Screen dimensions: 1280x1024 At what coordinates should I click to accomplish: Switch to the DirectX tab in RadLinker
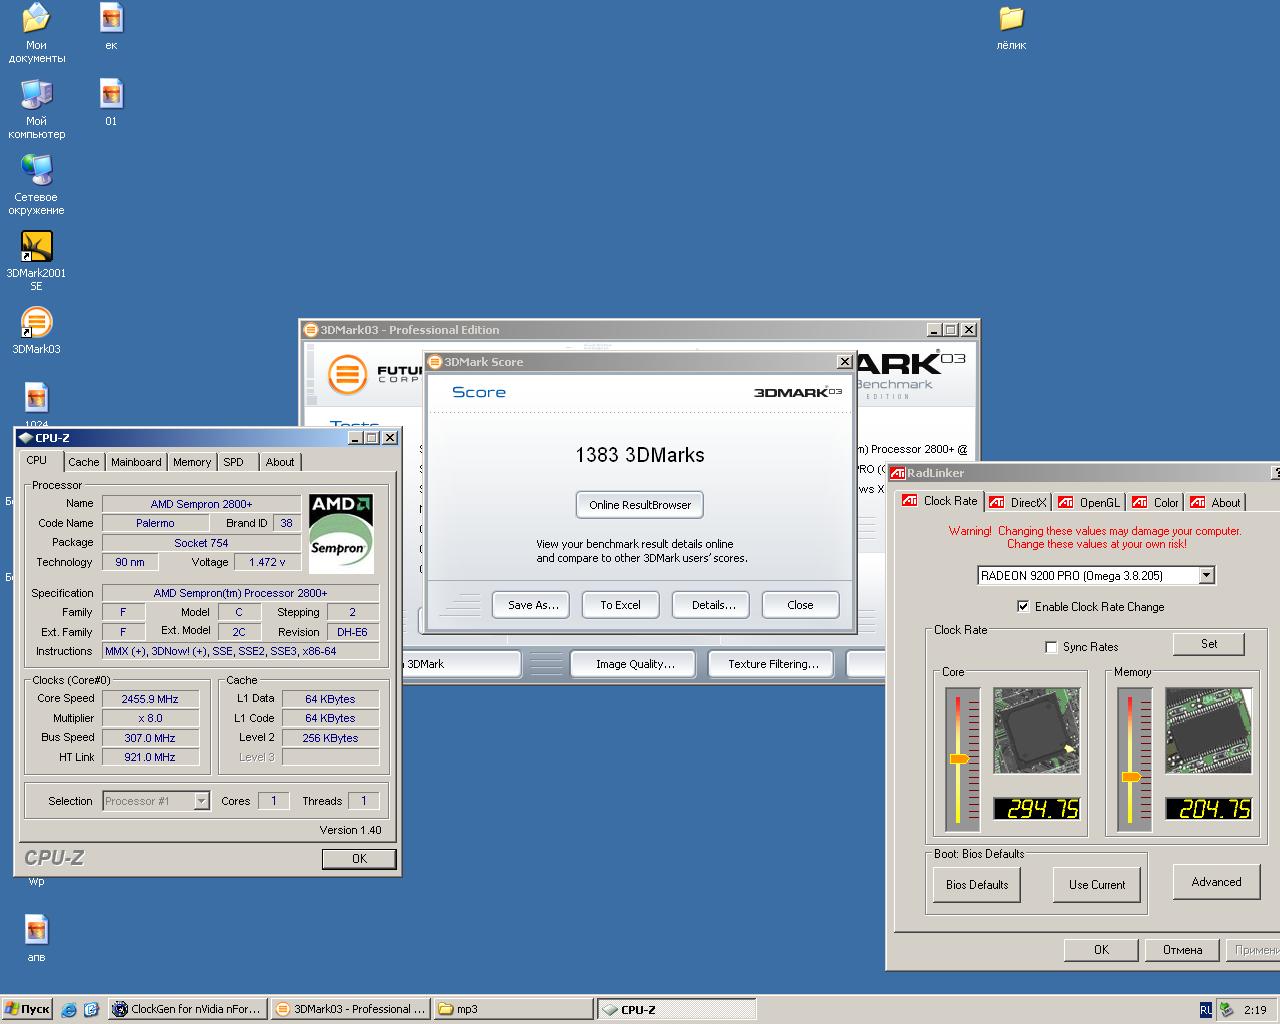(1017, 503)
